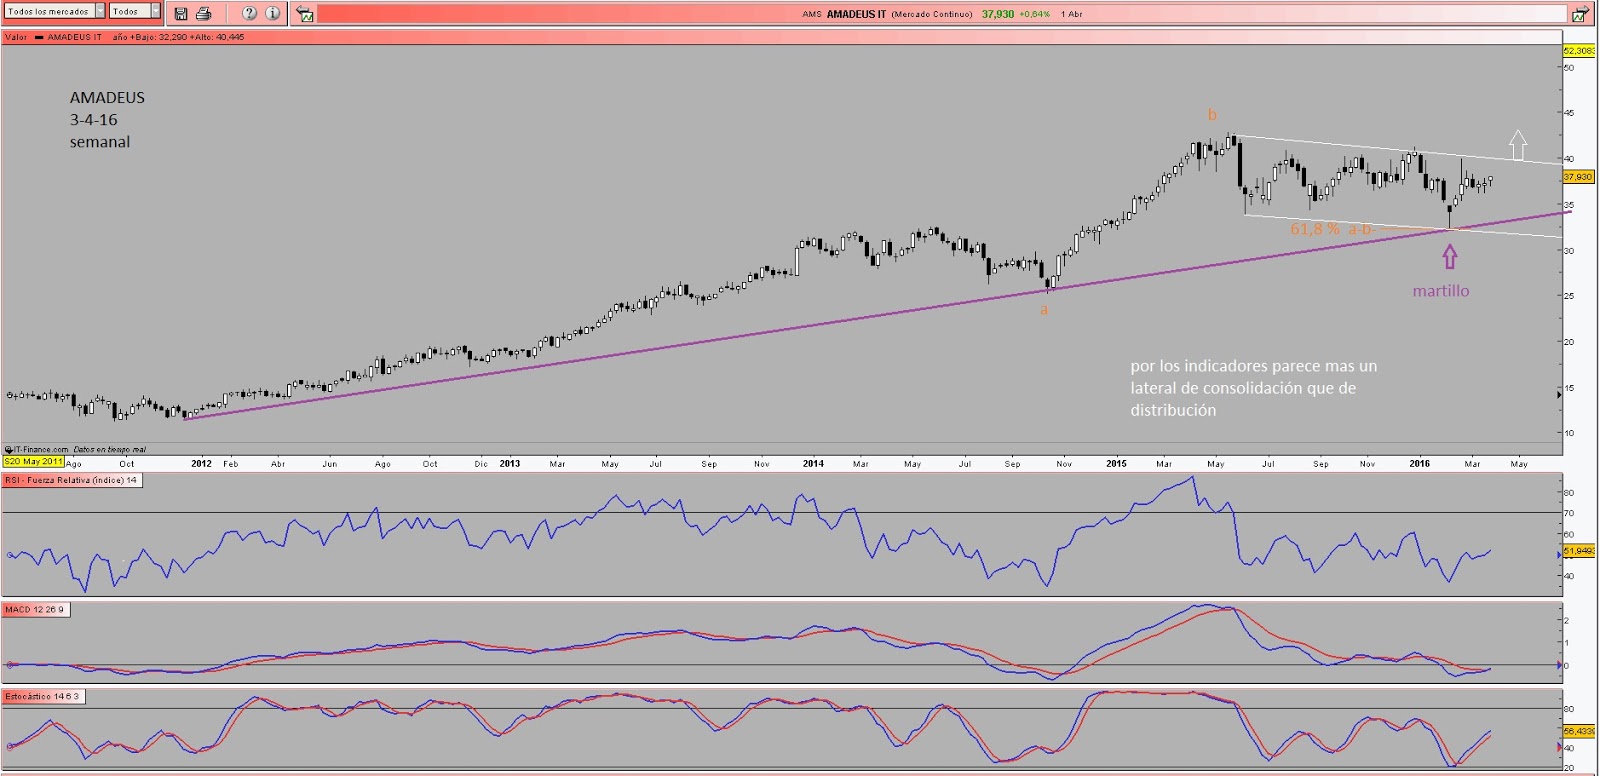Image resolution: width=1600 pixels, height=776 pixels.
Task: Click the RSI value tag 51,9493
Action: (x=1579, y=551)
